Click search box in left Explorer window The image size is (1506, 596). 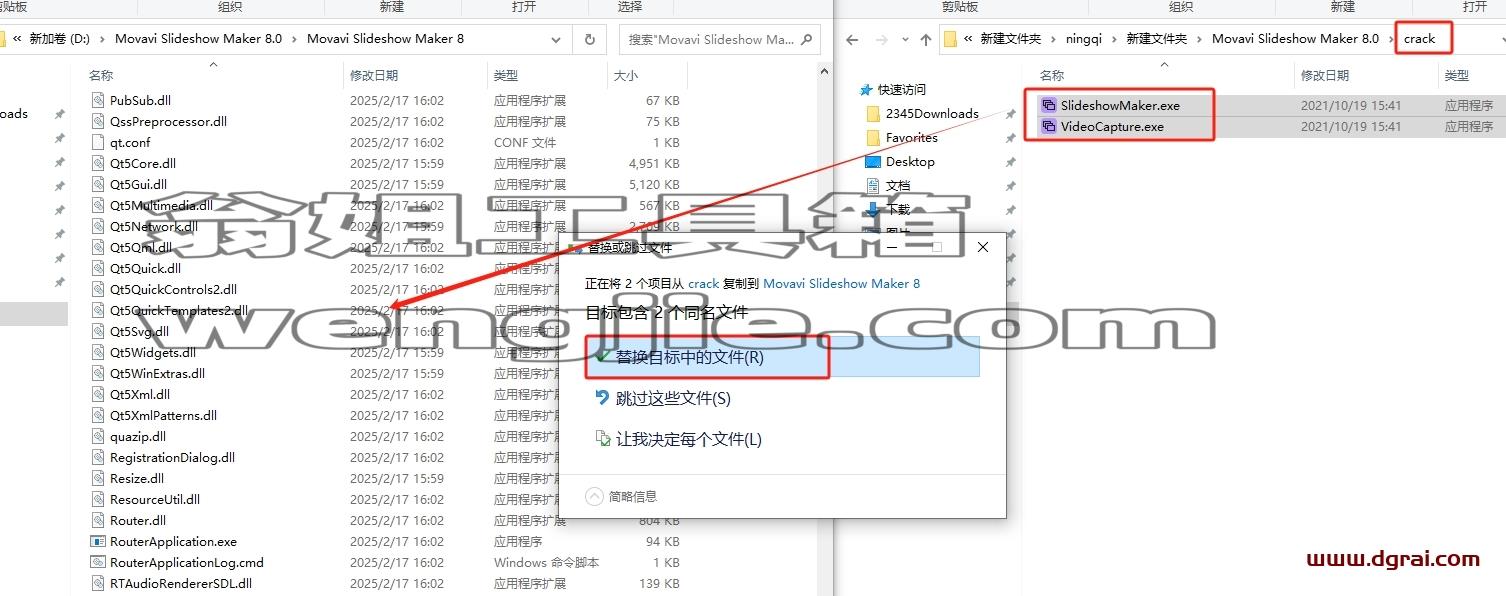pos(718,39)
